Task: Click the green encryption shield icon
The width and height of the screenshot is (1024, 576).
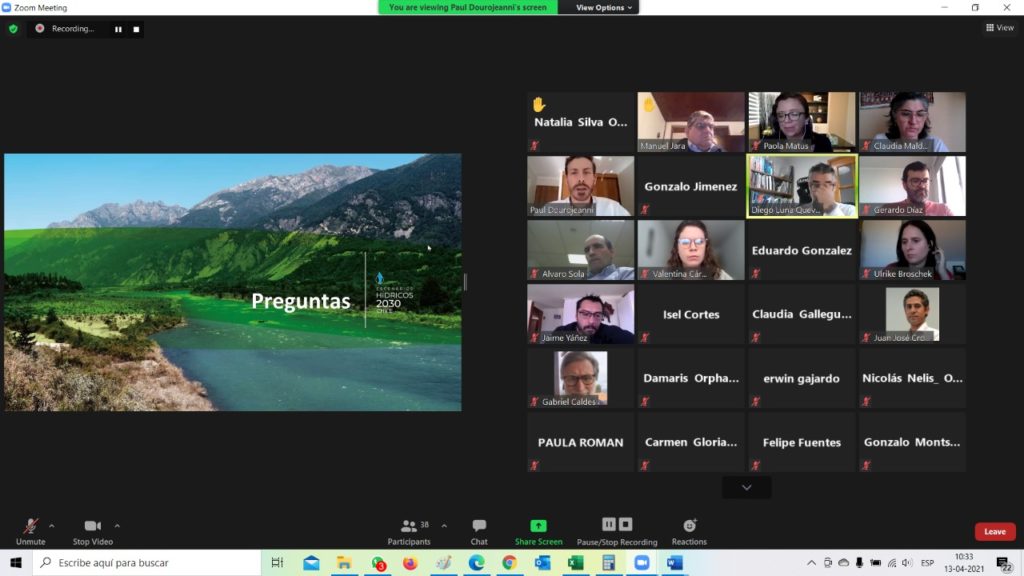Action: click(13, 29)
